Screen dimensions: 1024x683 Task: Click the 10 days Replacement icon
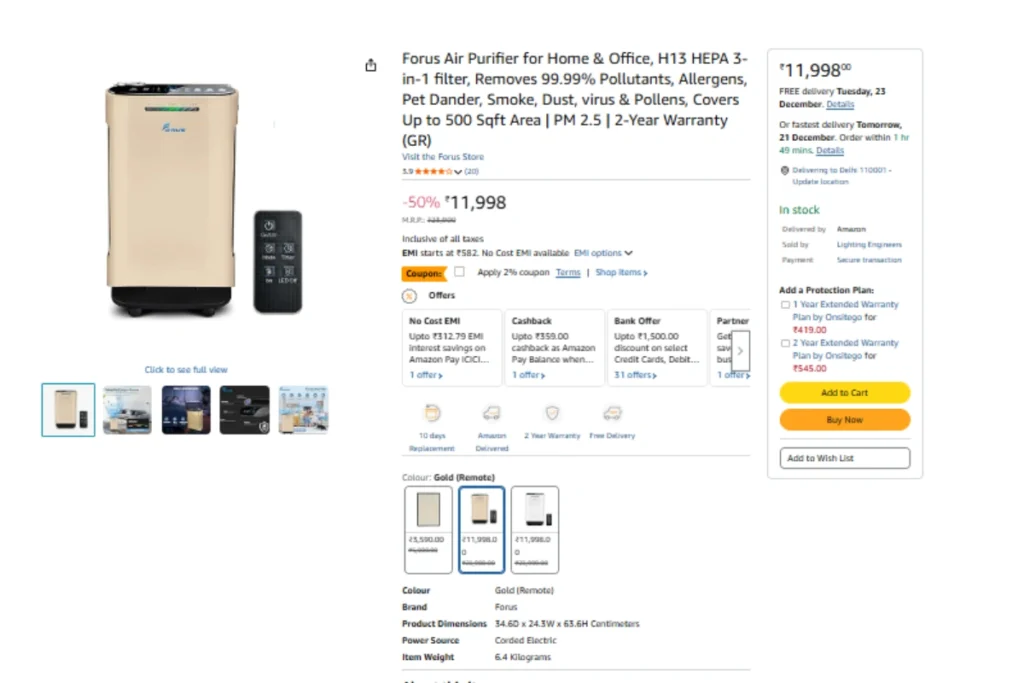[x=432, y=413]
